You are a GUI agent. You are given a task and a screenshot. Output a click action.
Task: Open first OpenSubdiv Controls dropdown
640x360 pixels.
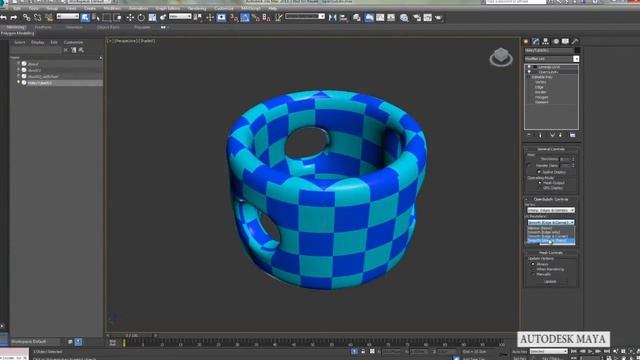[551, 210]
